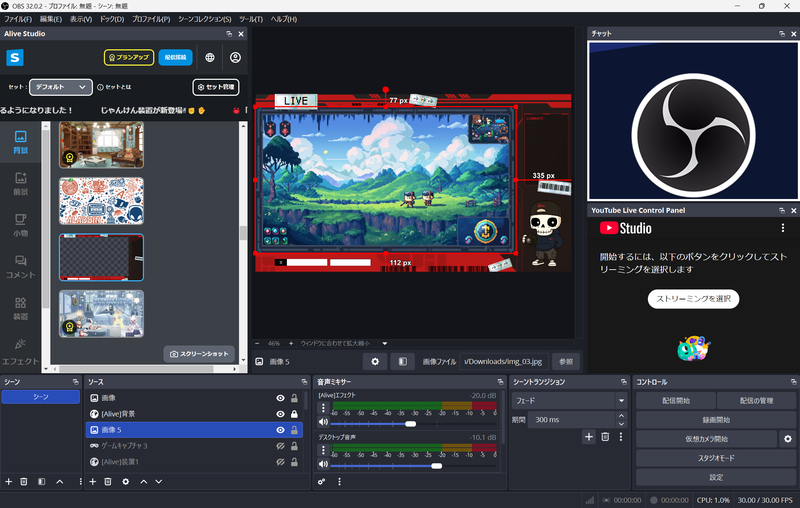The width and height of the screenshot is (800, 508).
Task: Open source properties gear in sources toolbar
Action: tap(126, 481)
